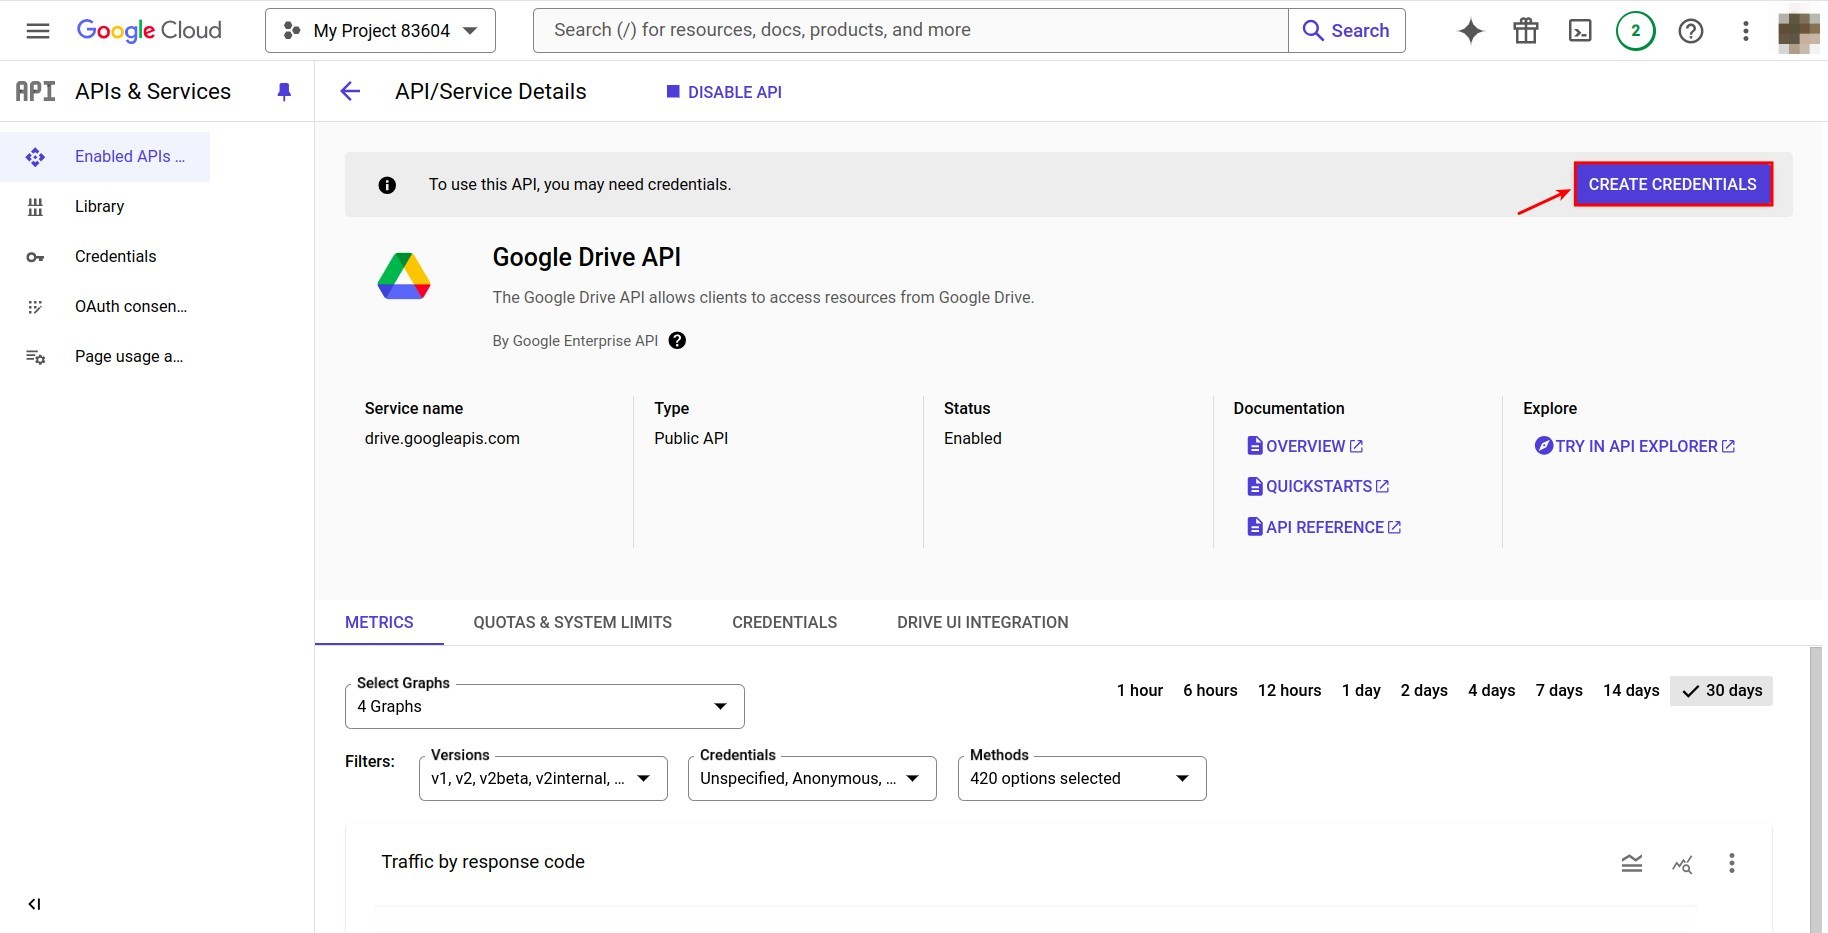This screenshot has width=1828, height=933.
Task: Go back using the back arrow
Action: (x=349, y=91)
